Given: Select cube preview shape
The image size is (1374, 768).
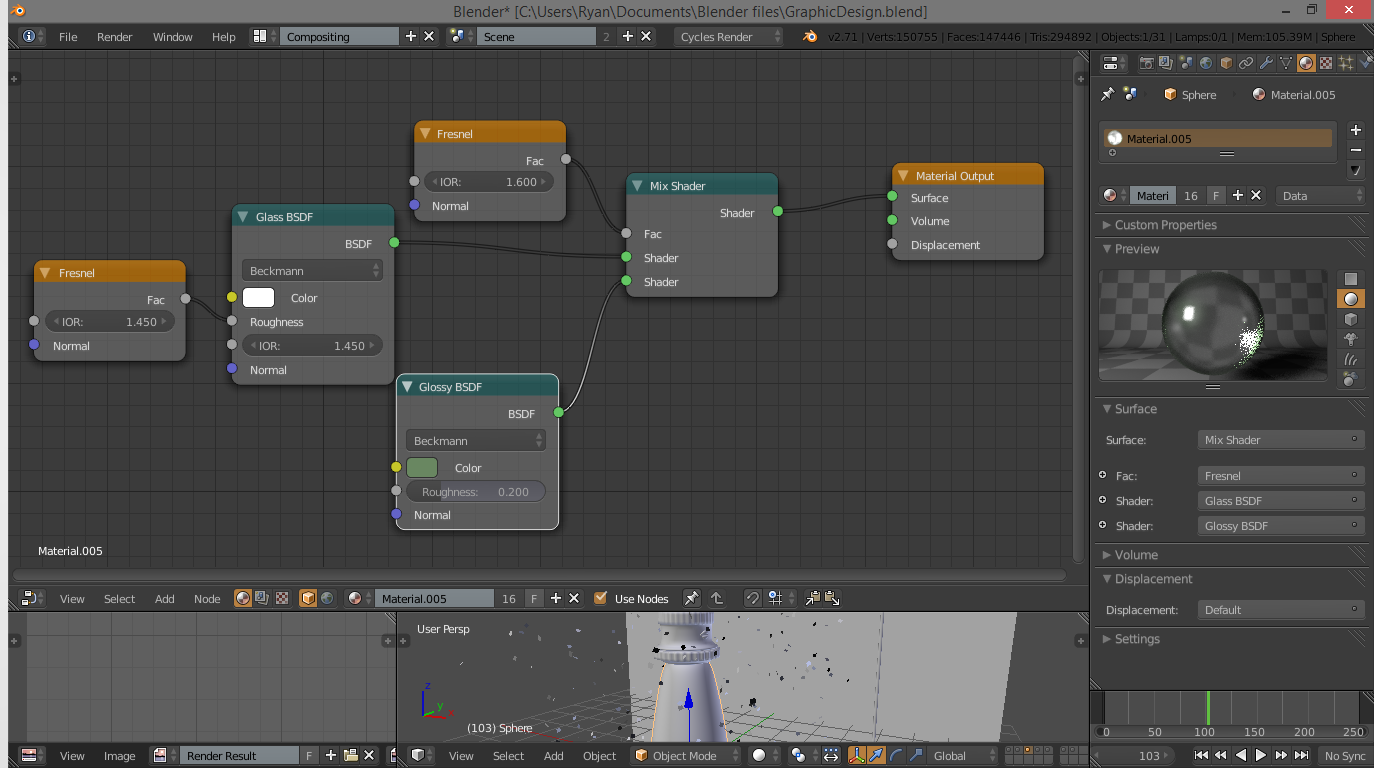Looking at the screenshot, I should coord(1351,319).
